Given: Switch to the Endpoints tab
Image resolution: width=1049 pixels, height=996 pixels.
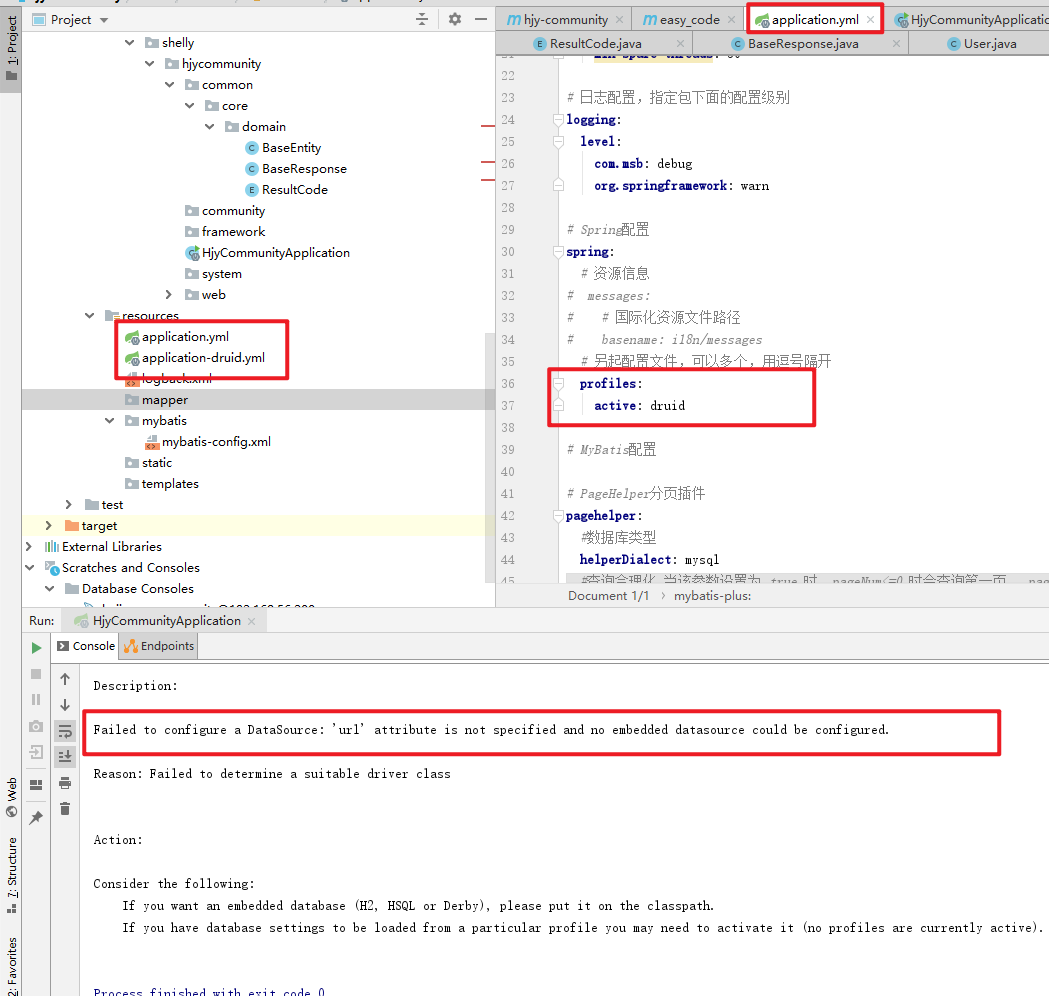Looking at the screenshot, I should (159, 646).
